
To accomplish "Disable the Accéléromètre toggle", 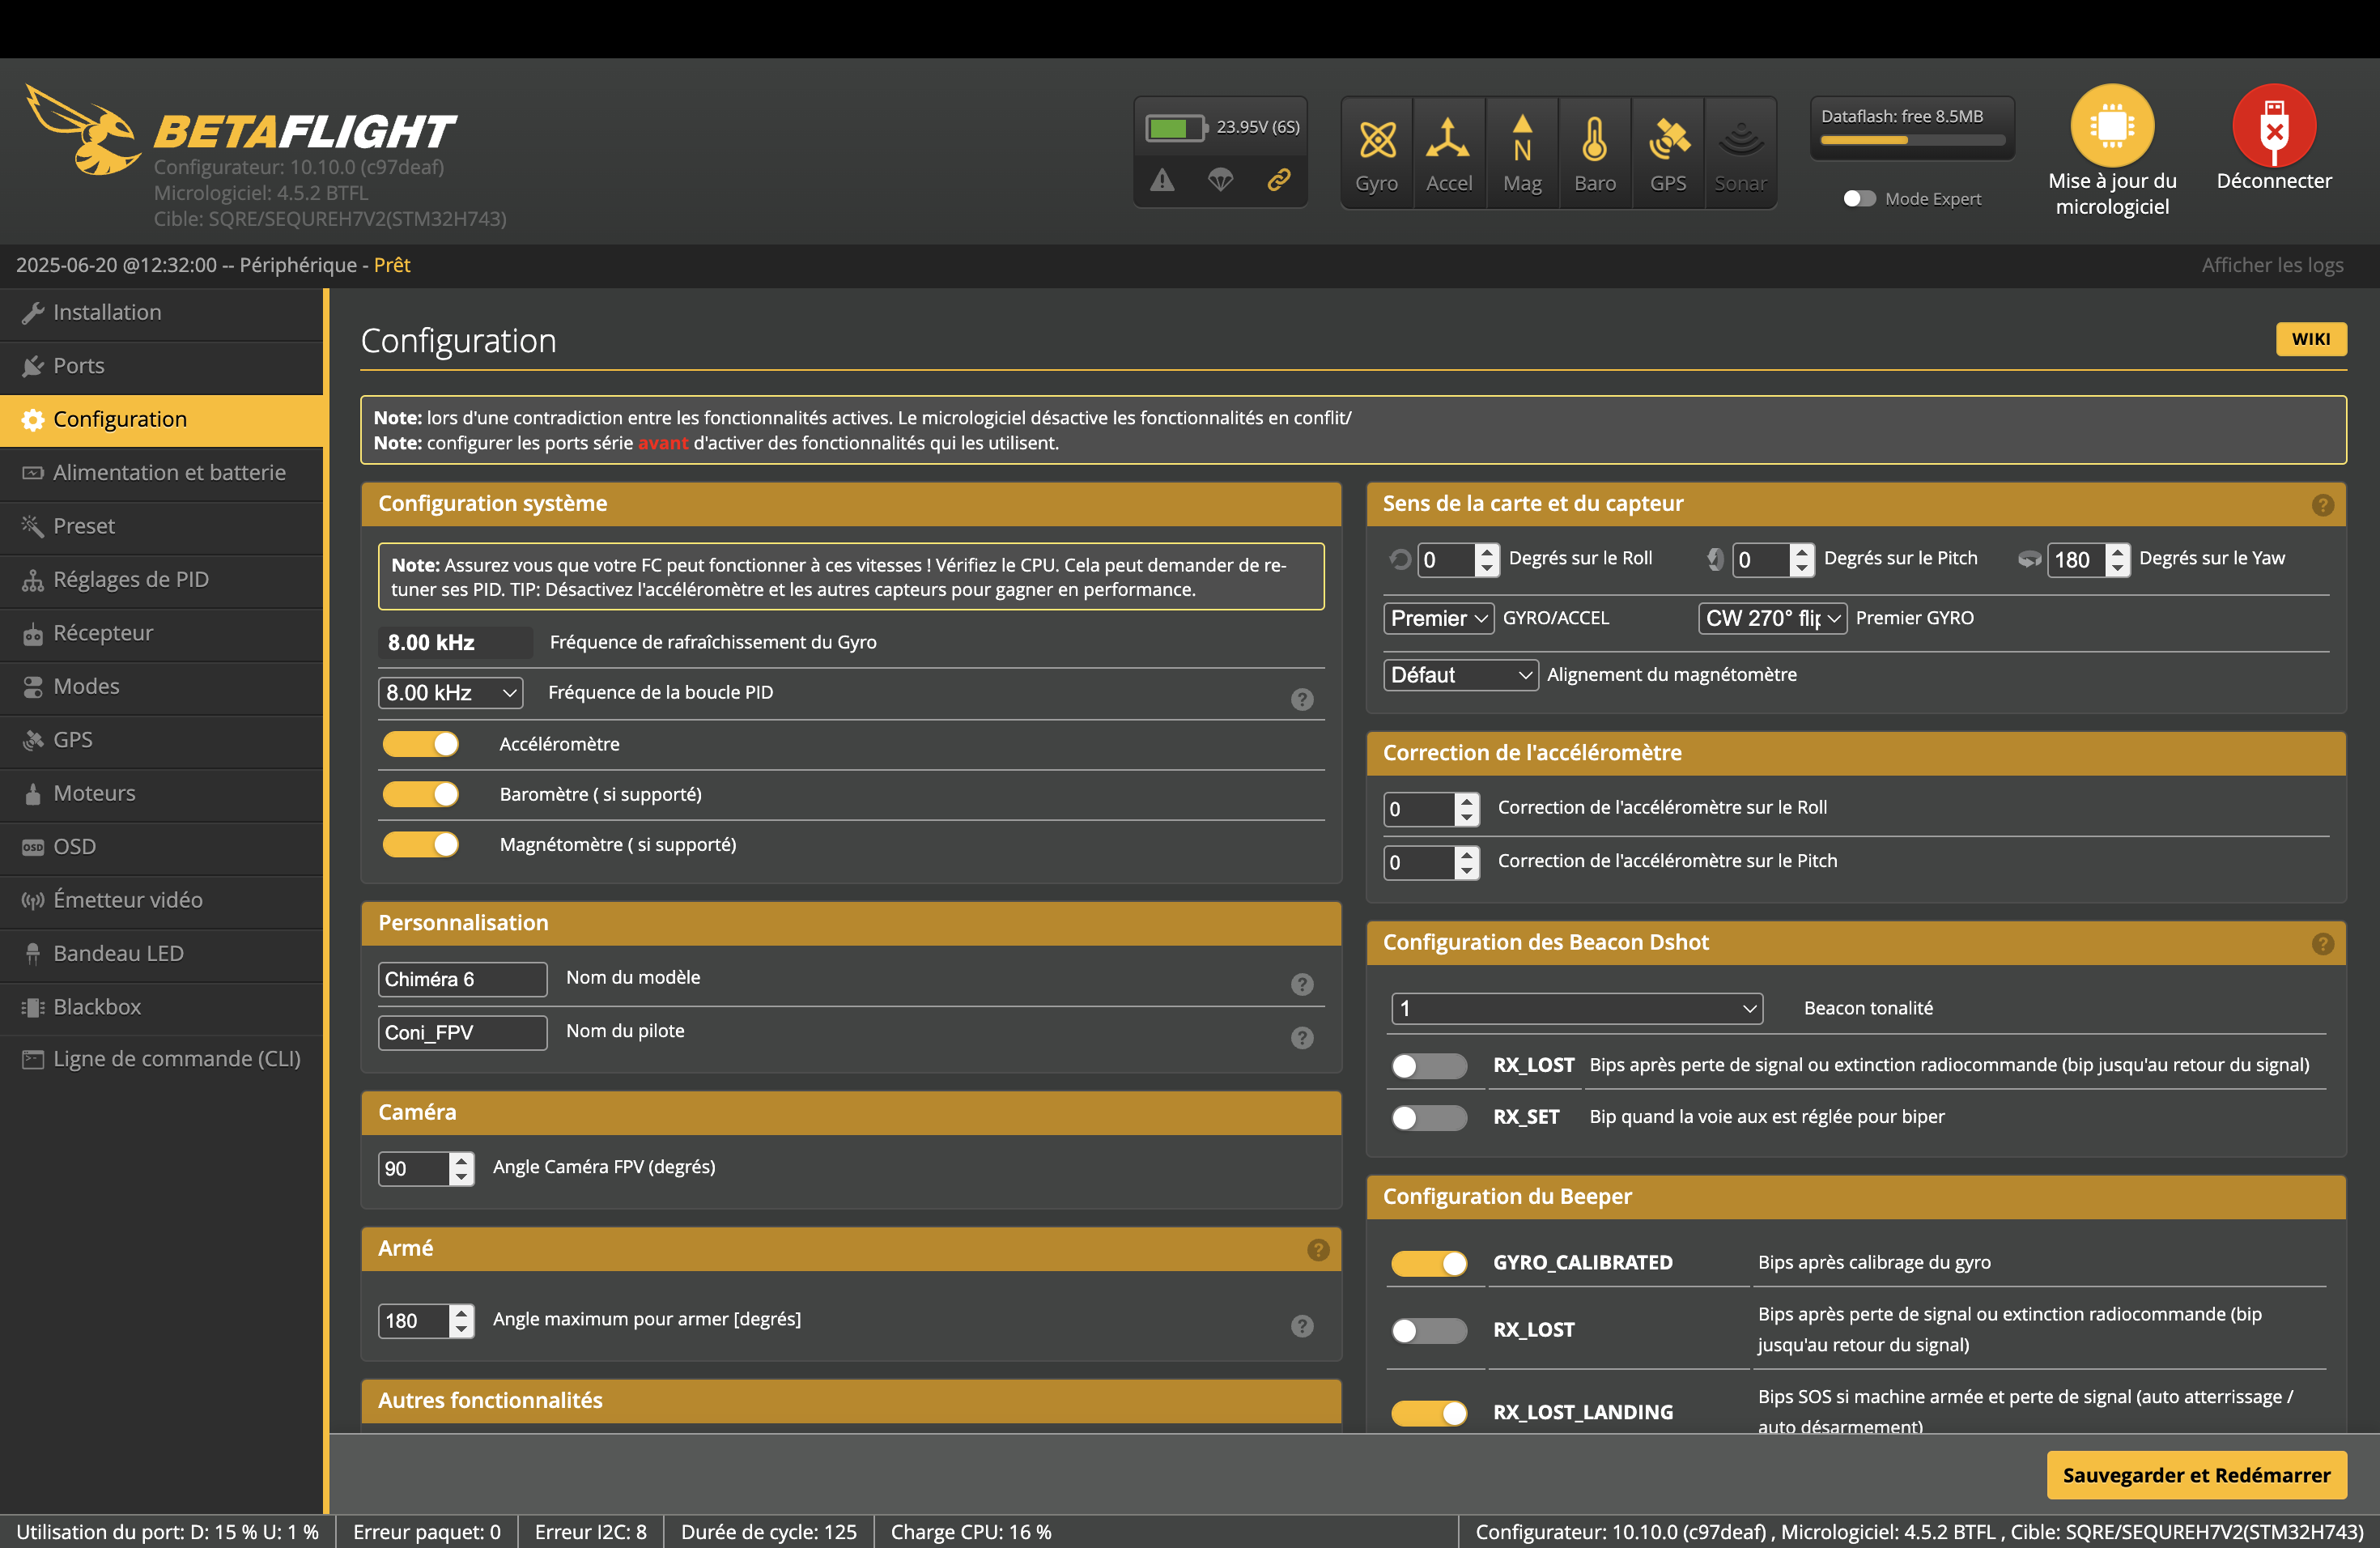I will pos(421,744).
